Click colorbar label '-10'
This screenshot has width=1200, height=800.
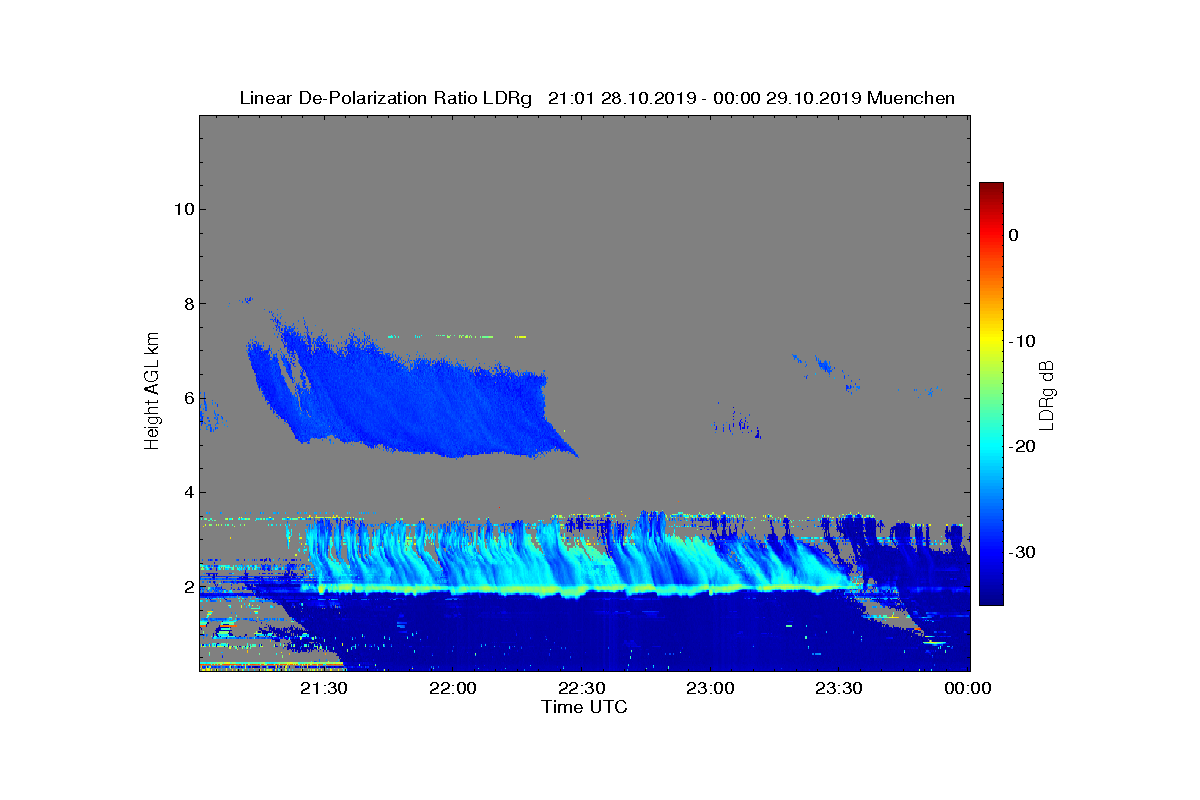(x=1022, y=341)
